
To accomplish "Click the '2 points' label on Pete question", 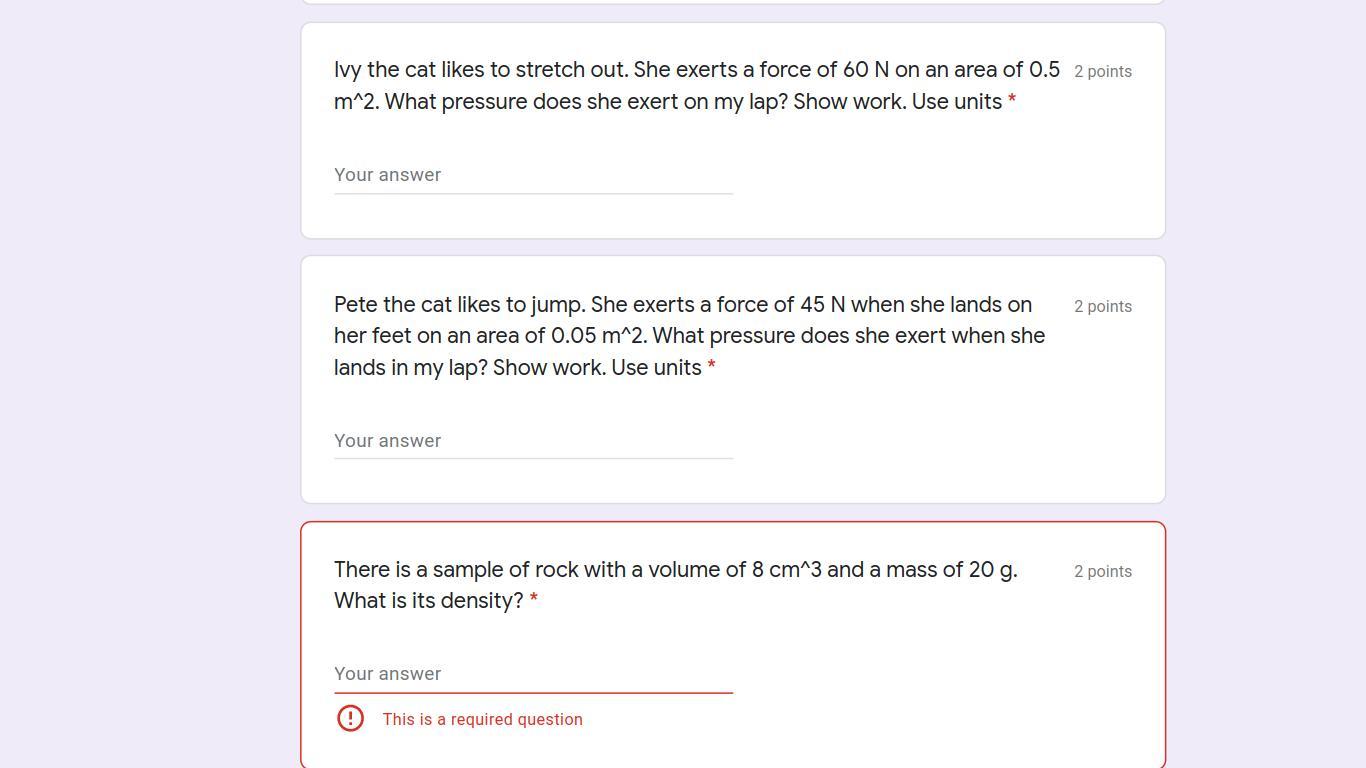I will (x=1102, y=307).
